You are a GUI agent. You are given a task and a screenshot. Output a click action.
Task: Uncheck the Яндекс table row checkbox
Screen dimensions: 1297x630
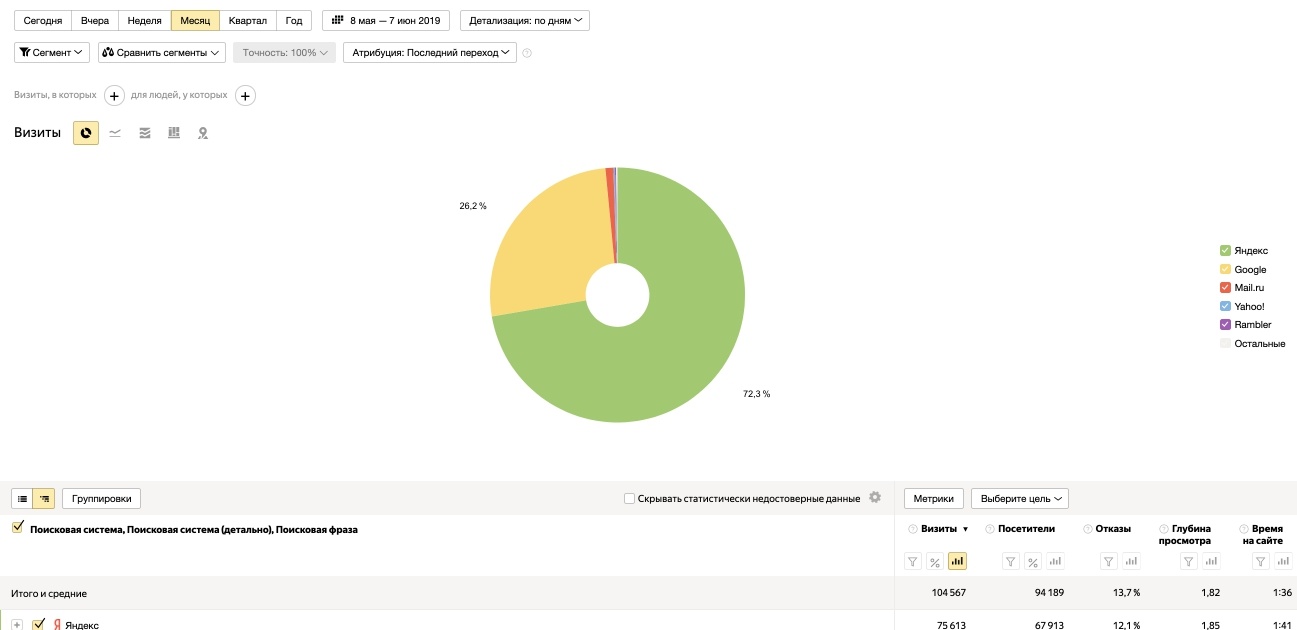[x=39, y=624]
